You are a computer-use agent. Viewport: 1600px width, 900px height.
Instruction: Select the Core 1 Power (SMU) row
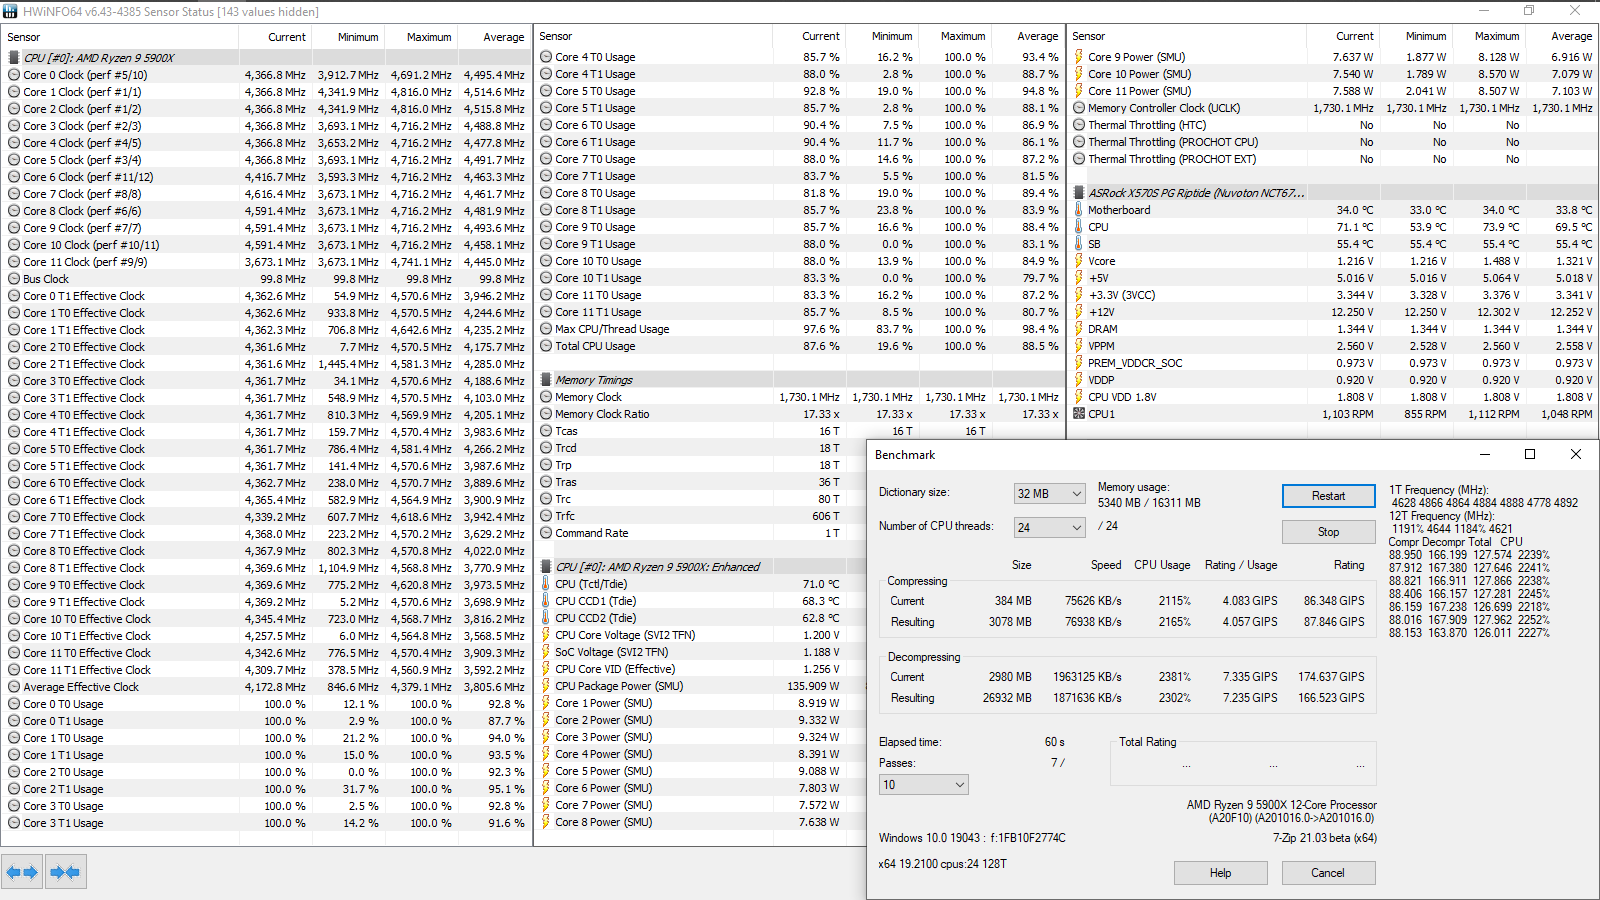(x=701, y=703)
